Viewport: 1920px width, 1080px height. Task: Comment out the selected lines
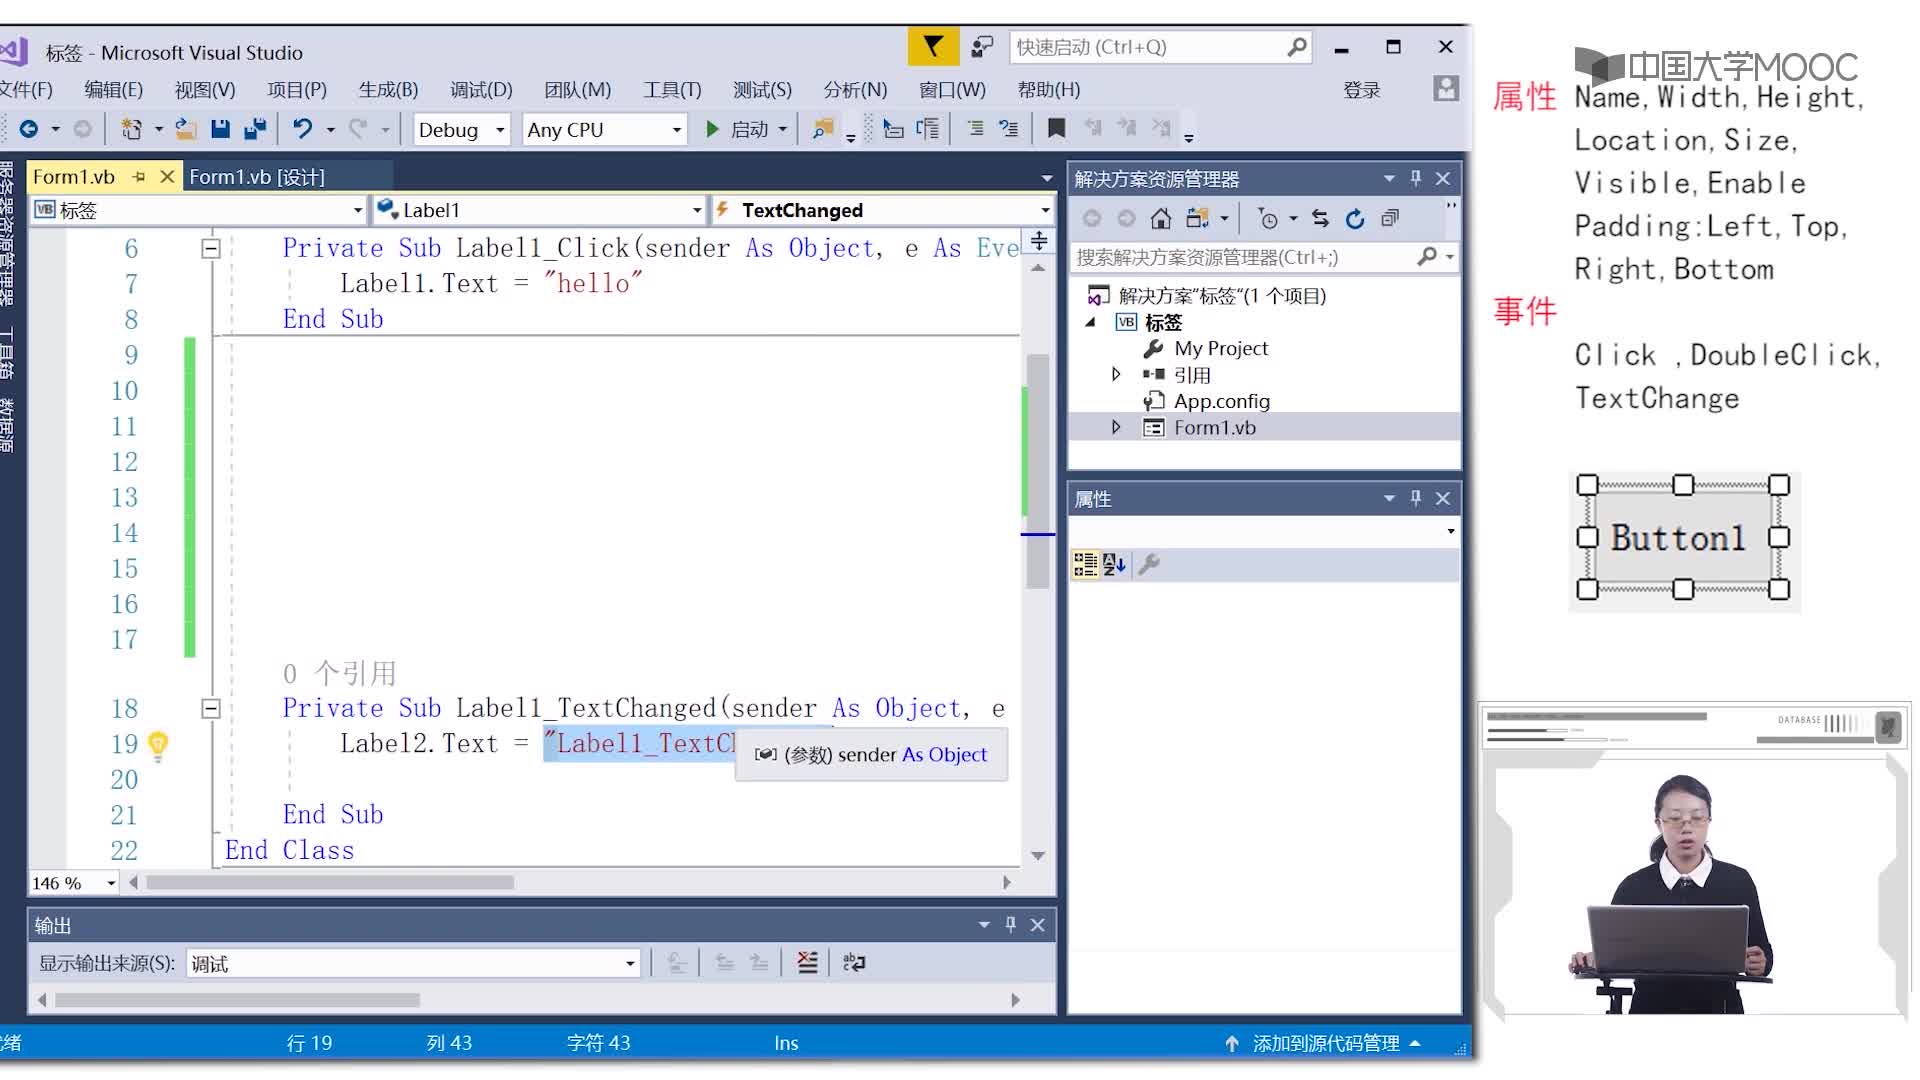(x=975, y=129)
